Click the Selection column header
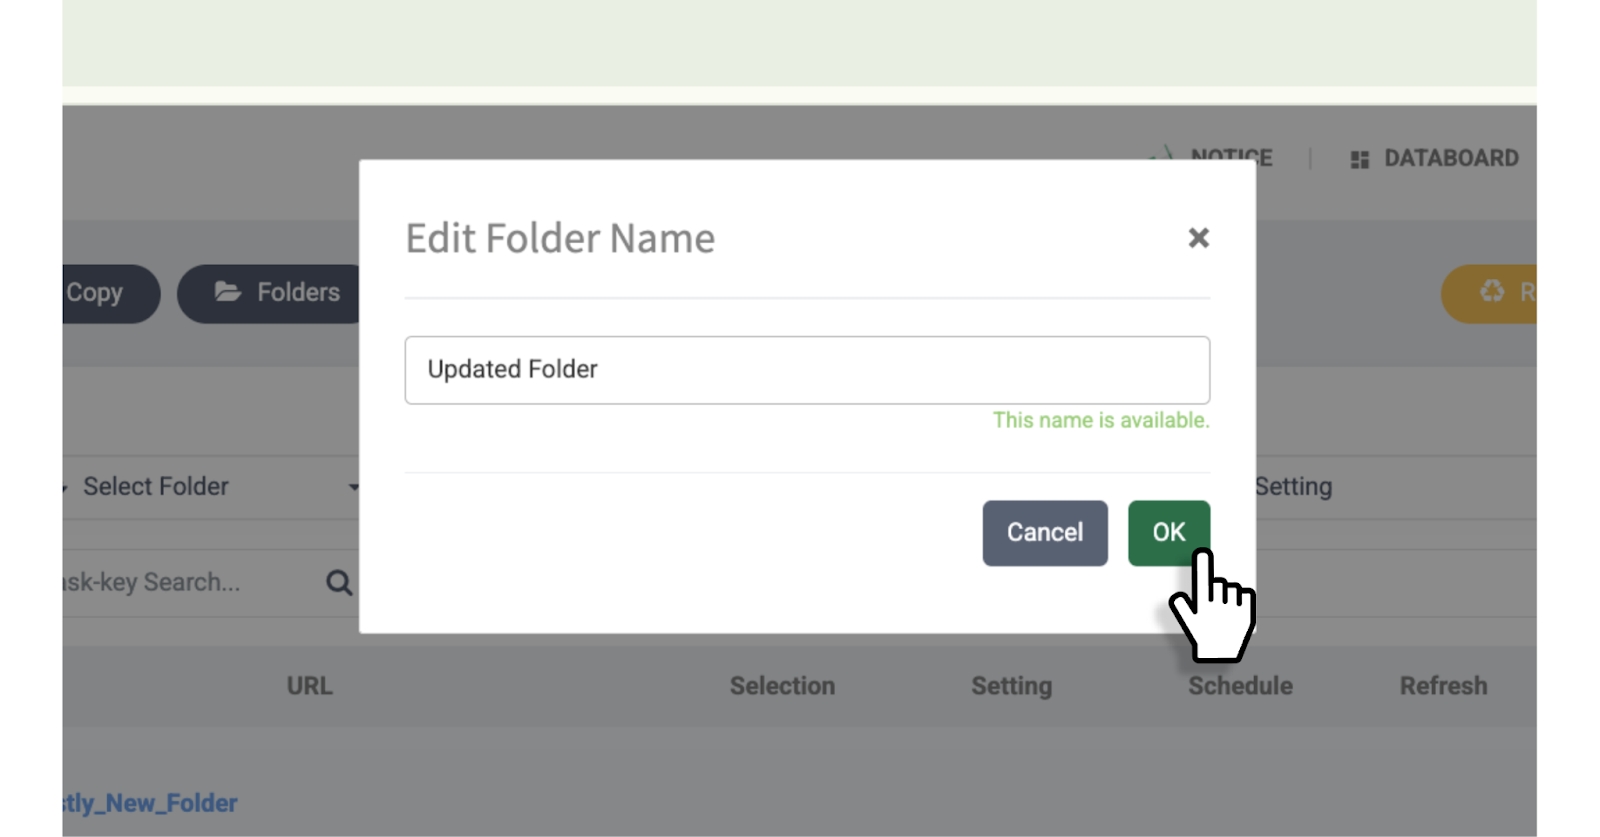Viewport: 1600px width, 837px height. pyautogui.click(x=782, y=686)
